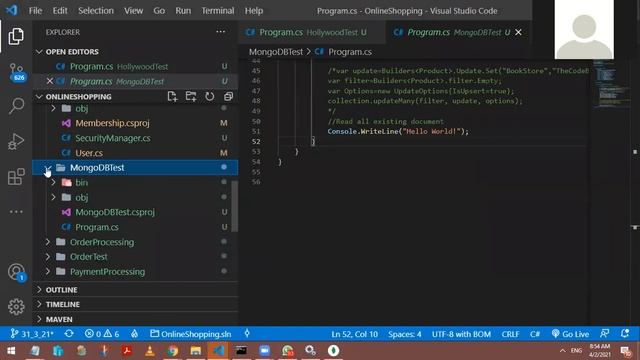Expand the OrderProcessing folder
640x360 pixels.
pyautogui.click(x=48, y=242)
